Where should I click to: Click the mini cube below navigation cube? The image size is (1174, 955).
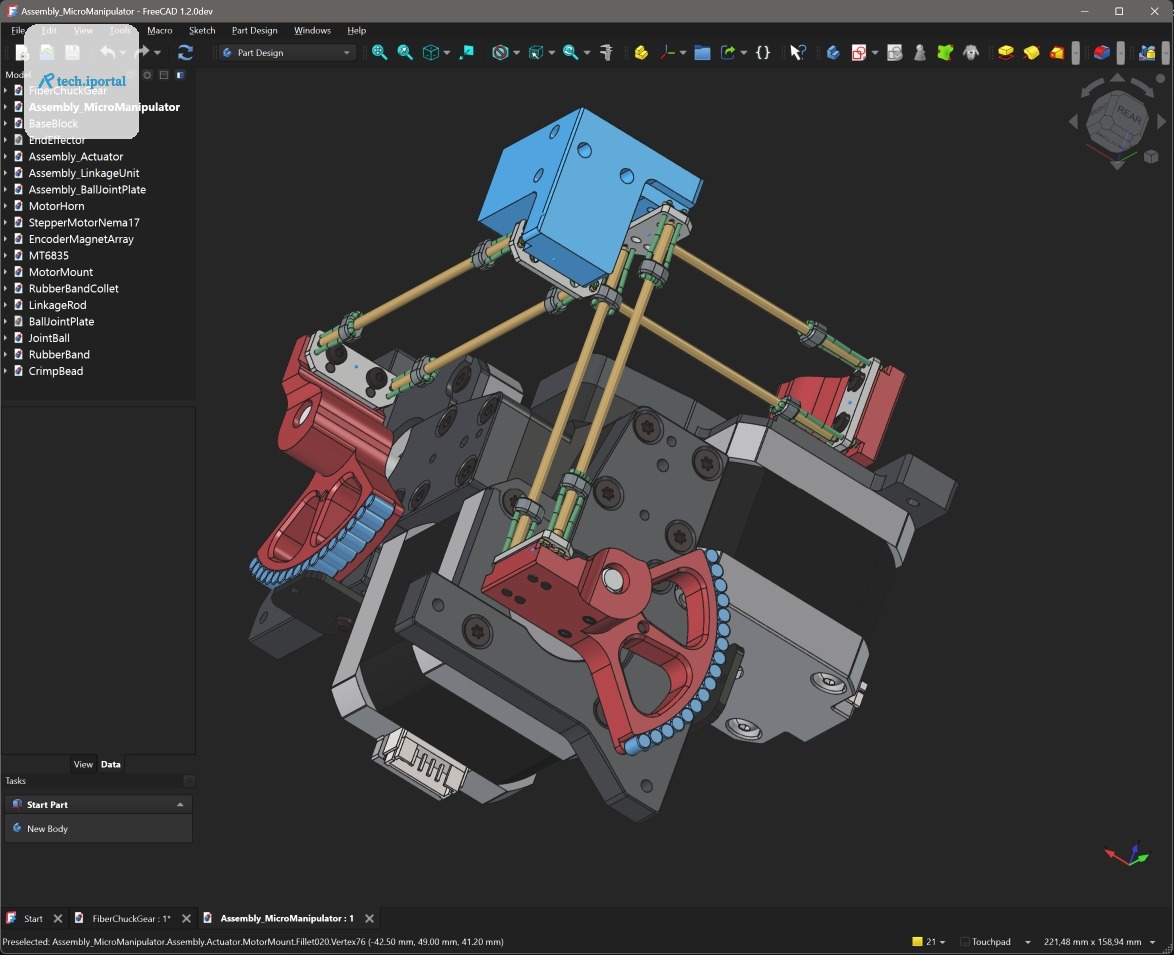pyautogui.click(x=1152, y=156)
